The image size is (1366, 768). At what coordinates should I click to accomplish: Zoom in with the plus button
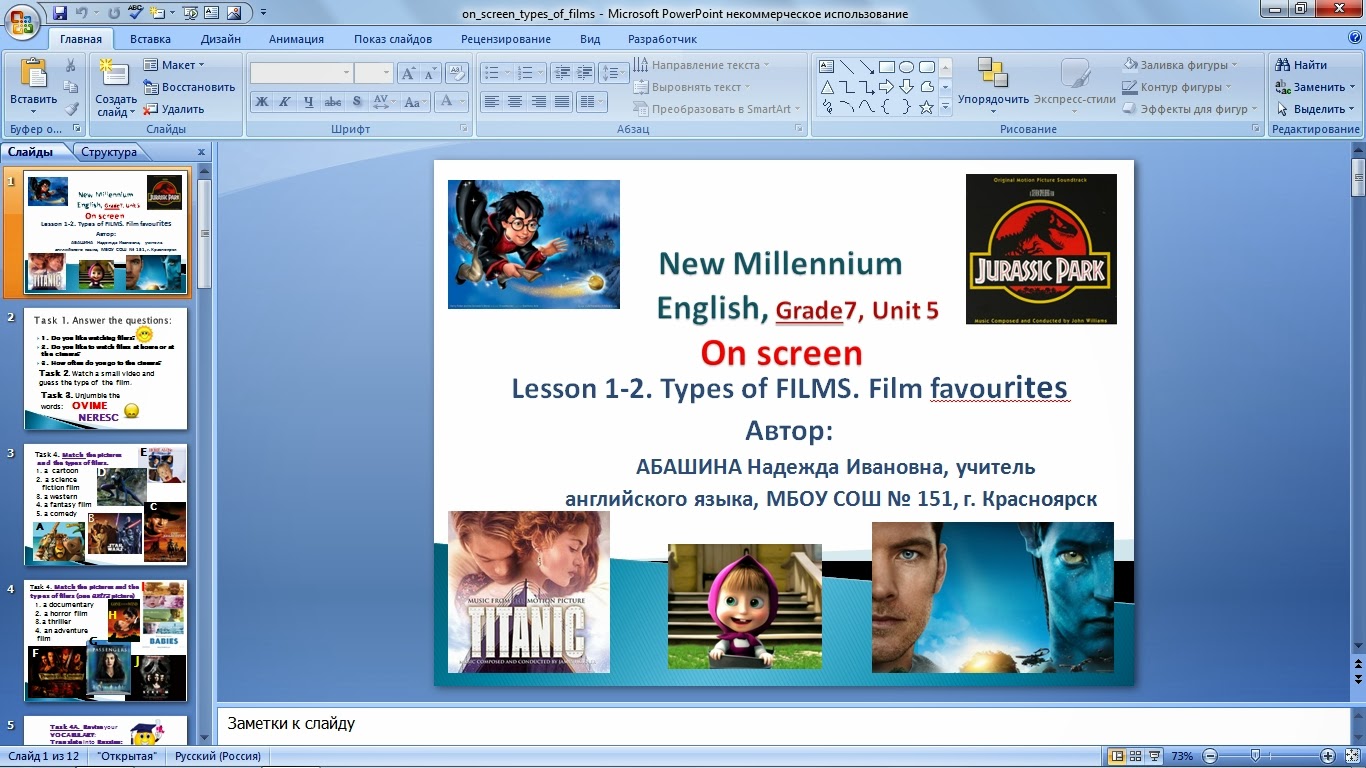coord(1328,756)
